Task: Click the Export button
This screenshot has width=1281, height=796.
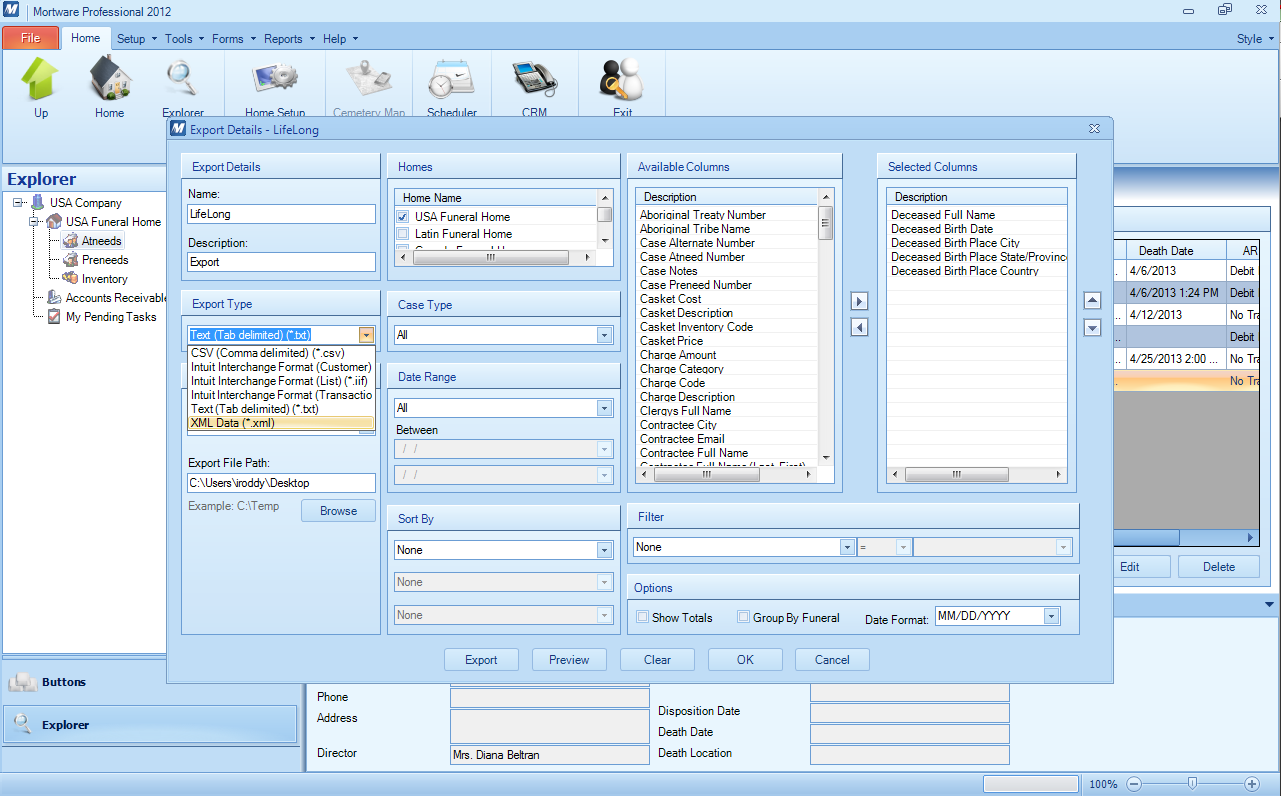Action: click(x=481, y=660)
